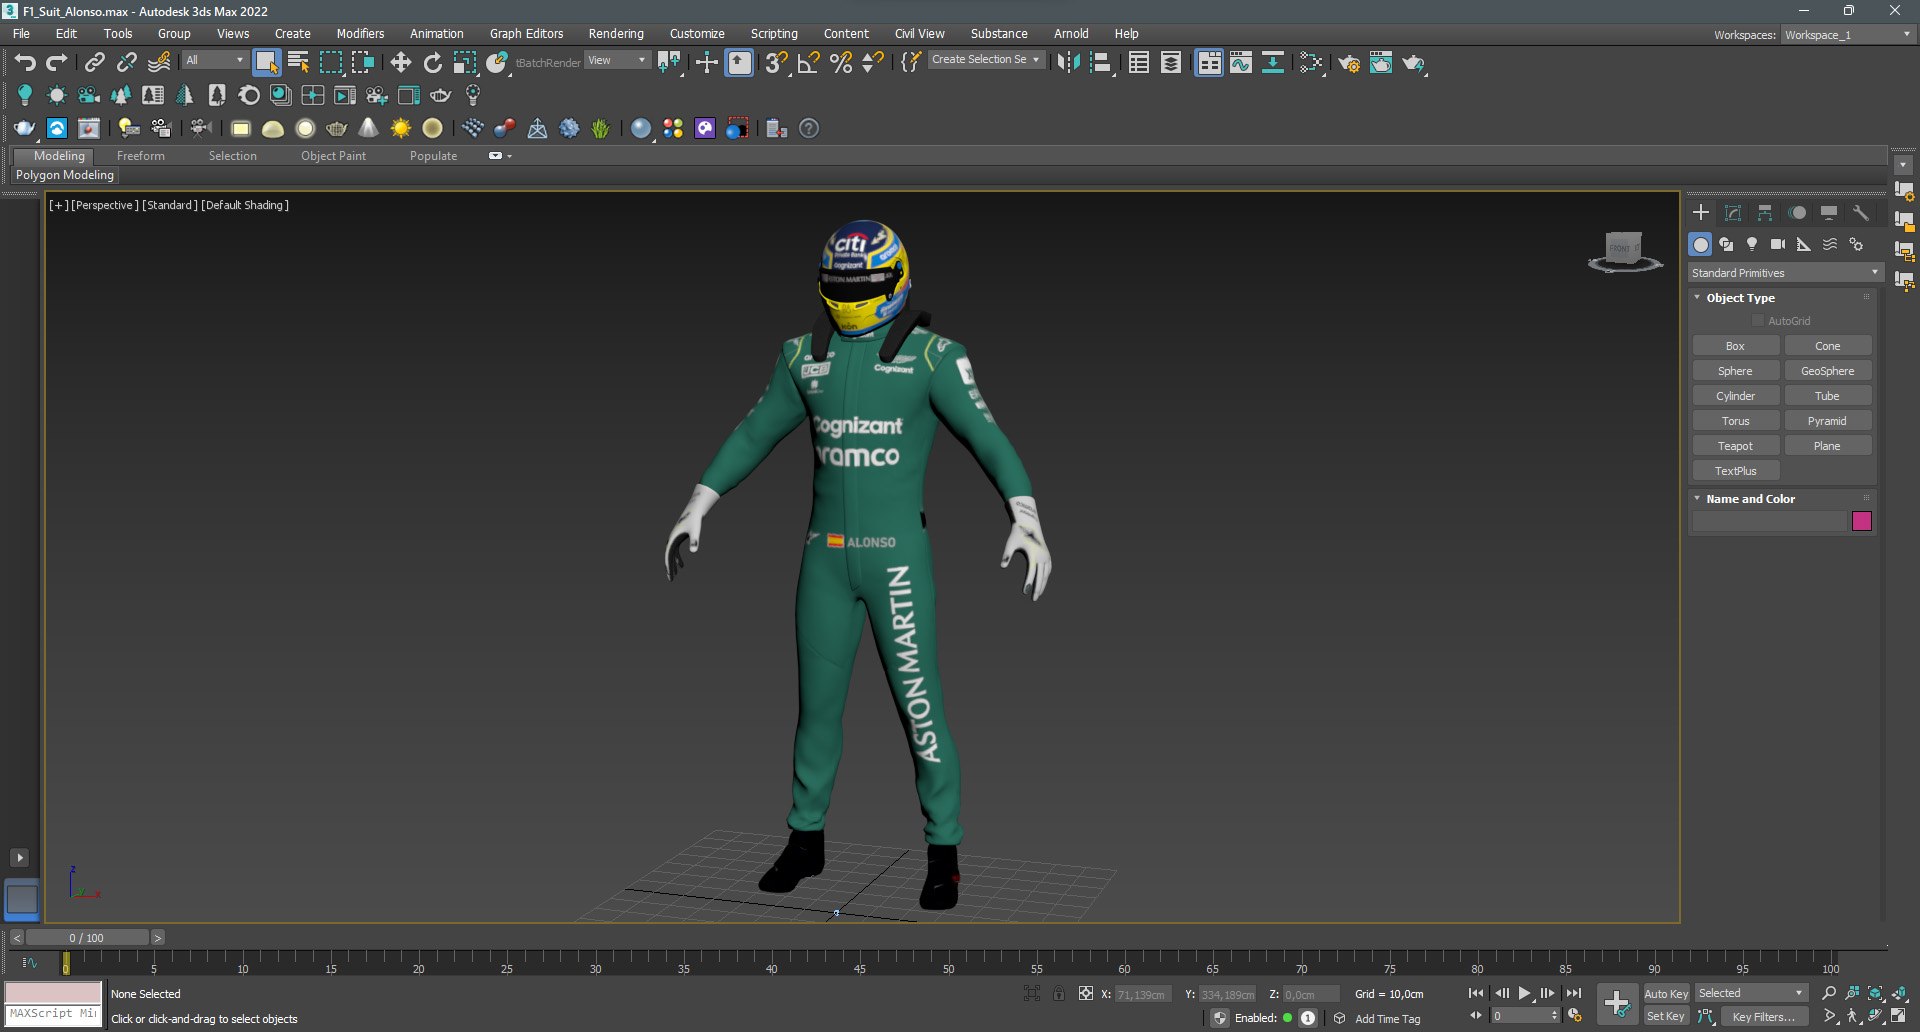Toggle Window/Crossing selection mode
Image resolution: width=1920 pixels, height=1032 pixels.
(362, 63)
